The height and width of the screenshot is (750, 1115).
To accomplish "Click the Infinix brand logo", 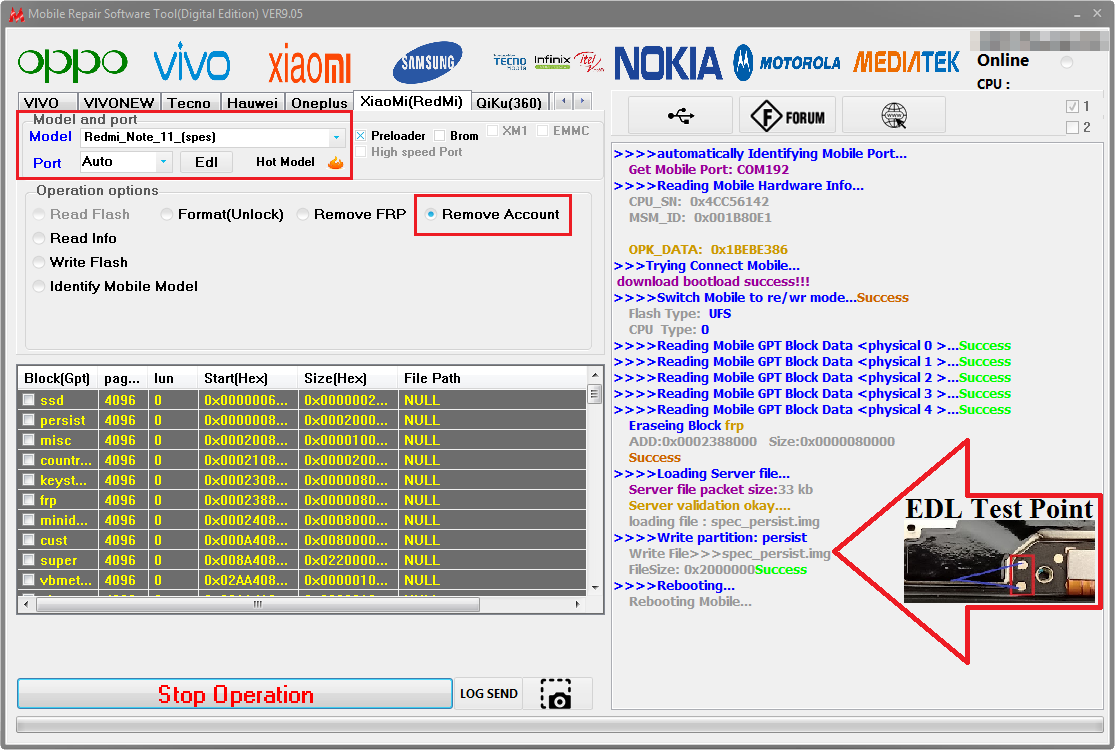I will (553, 62).
